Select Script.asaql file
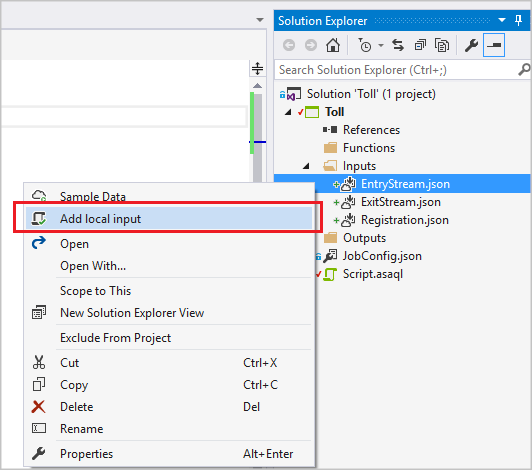 pos(373,274)
